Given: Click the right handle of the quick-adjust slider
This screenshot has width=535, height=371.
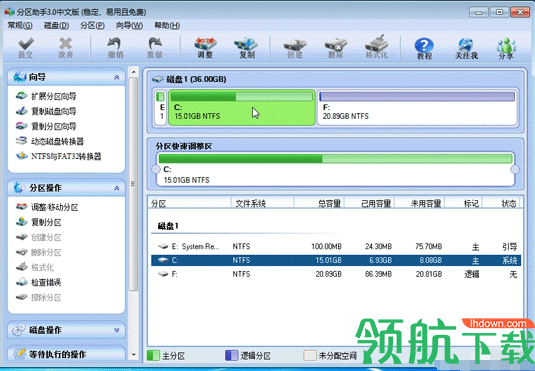Looking at the screenshot, I should pyautogui.click(x=515, y=169).
